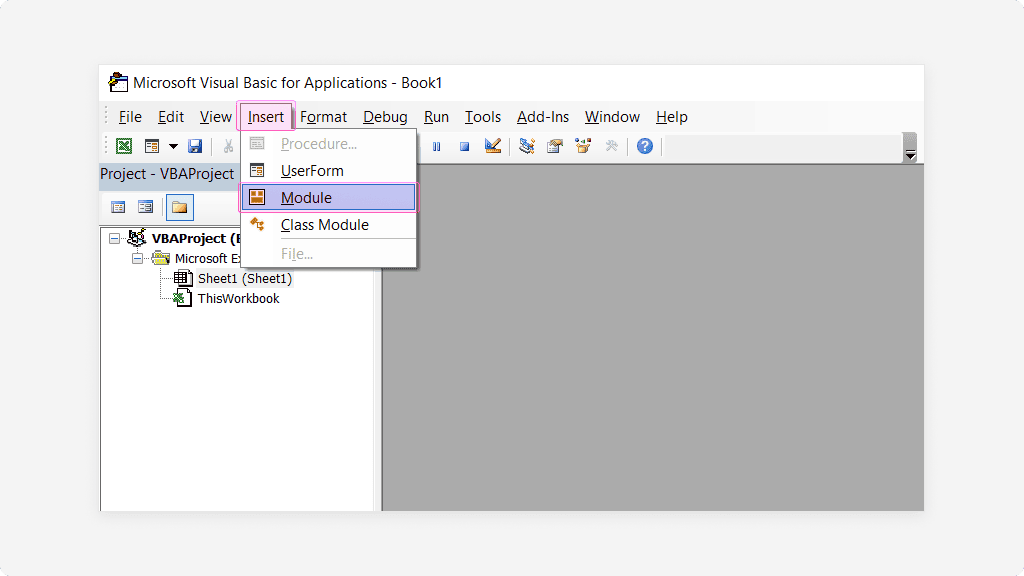Viewport: 1024px width, 576px height.
Task: Toggle Folders button in Project pane
Action: (x=180, y=208)
